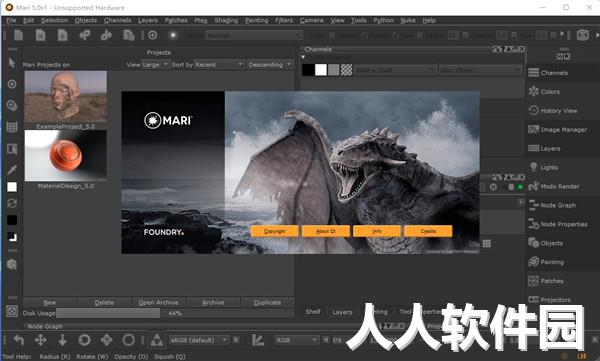The width and height of the screenshot is (600, 361).
Task: Click the swap foreground background colors icon
Action: pyautogui.click(x=12, y=203)
